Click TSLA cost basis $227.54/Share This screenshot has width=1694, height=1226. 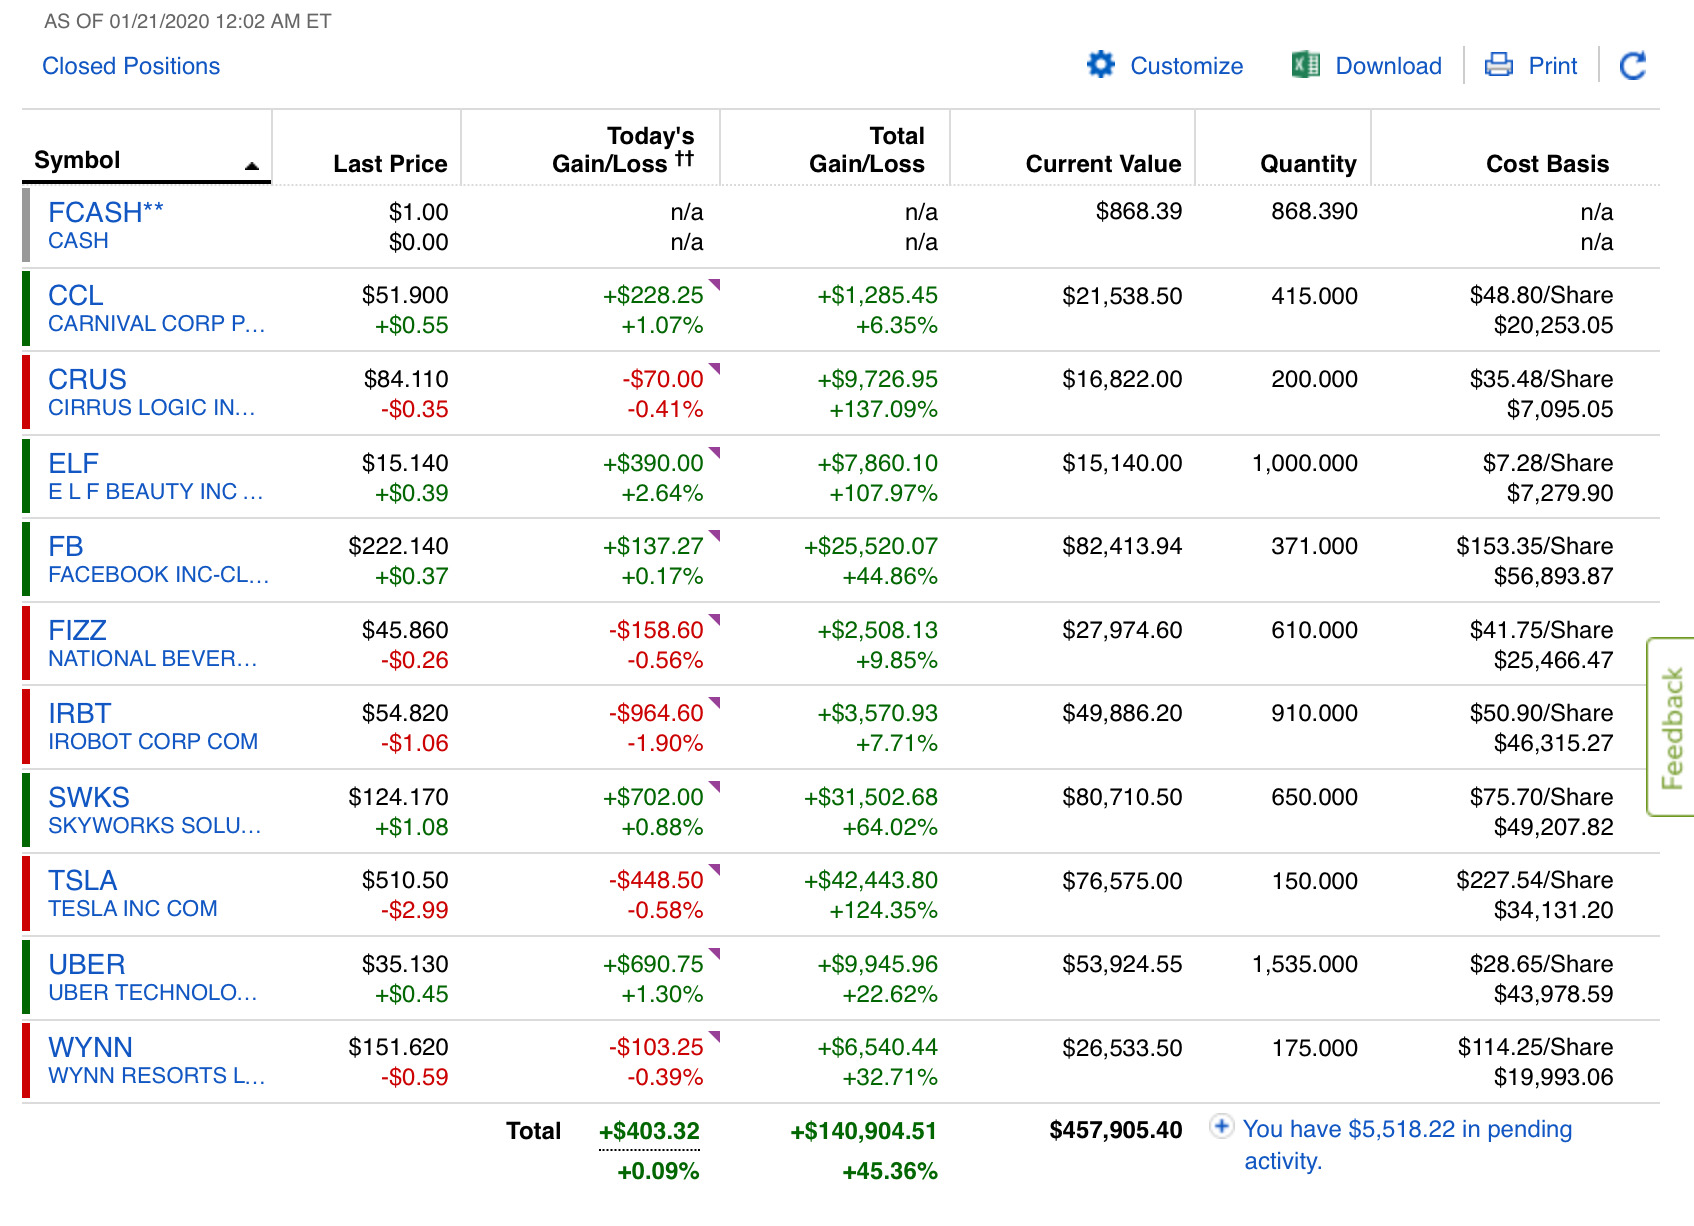pyautogui.click(x=1535, y=880)
